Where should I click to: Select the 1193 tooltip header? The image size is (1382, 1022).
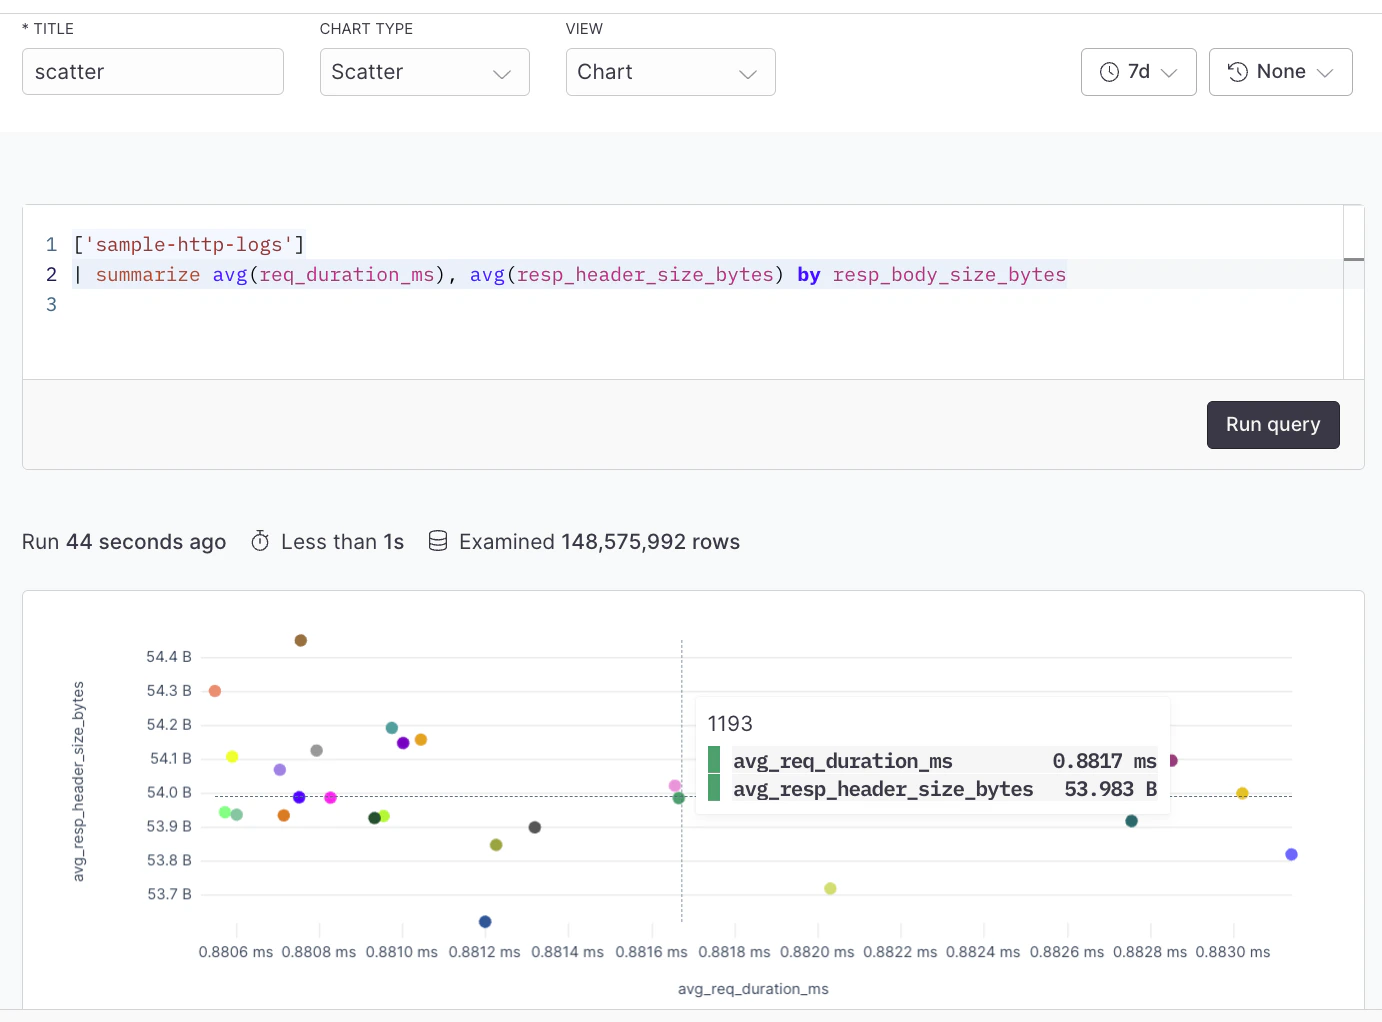point(730,723)
